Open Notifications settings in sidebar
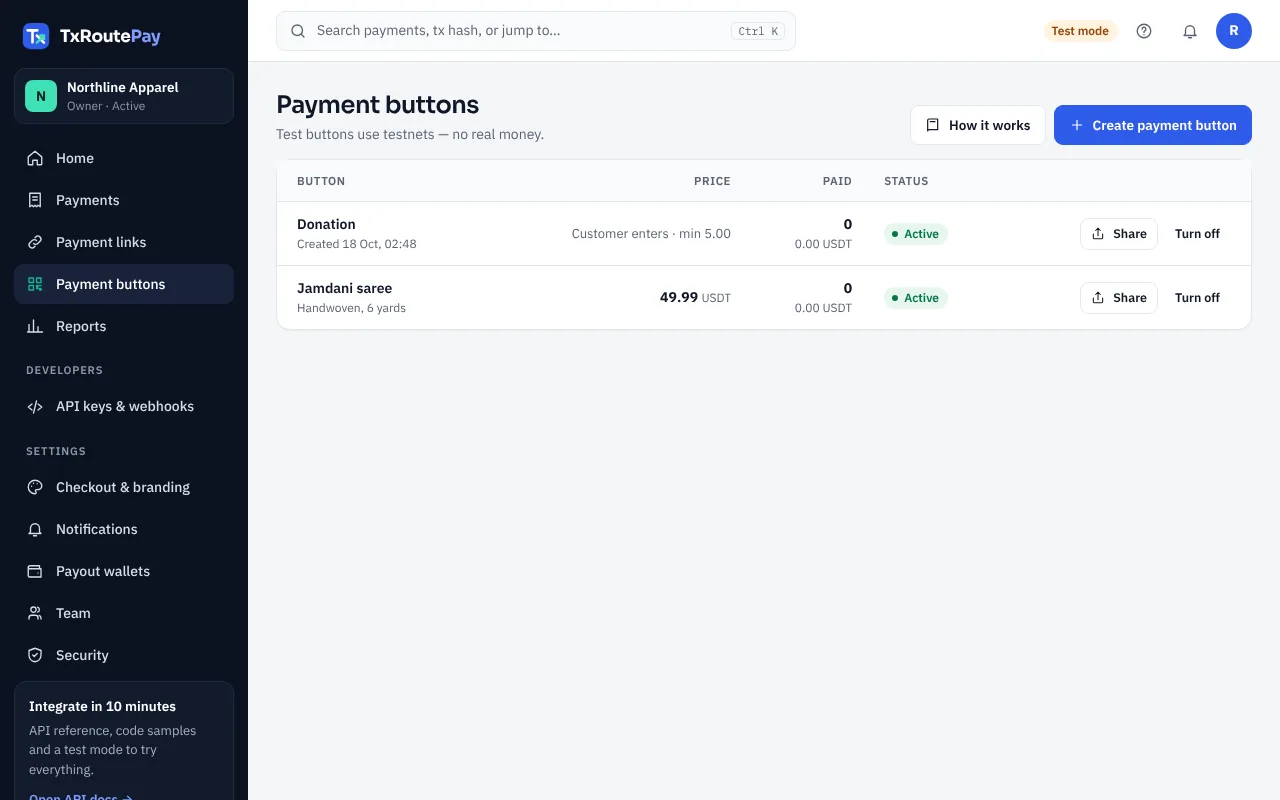Viewport: 1280px width, 800px height. [x=124, y=529]
